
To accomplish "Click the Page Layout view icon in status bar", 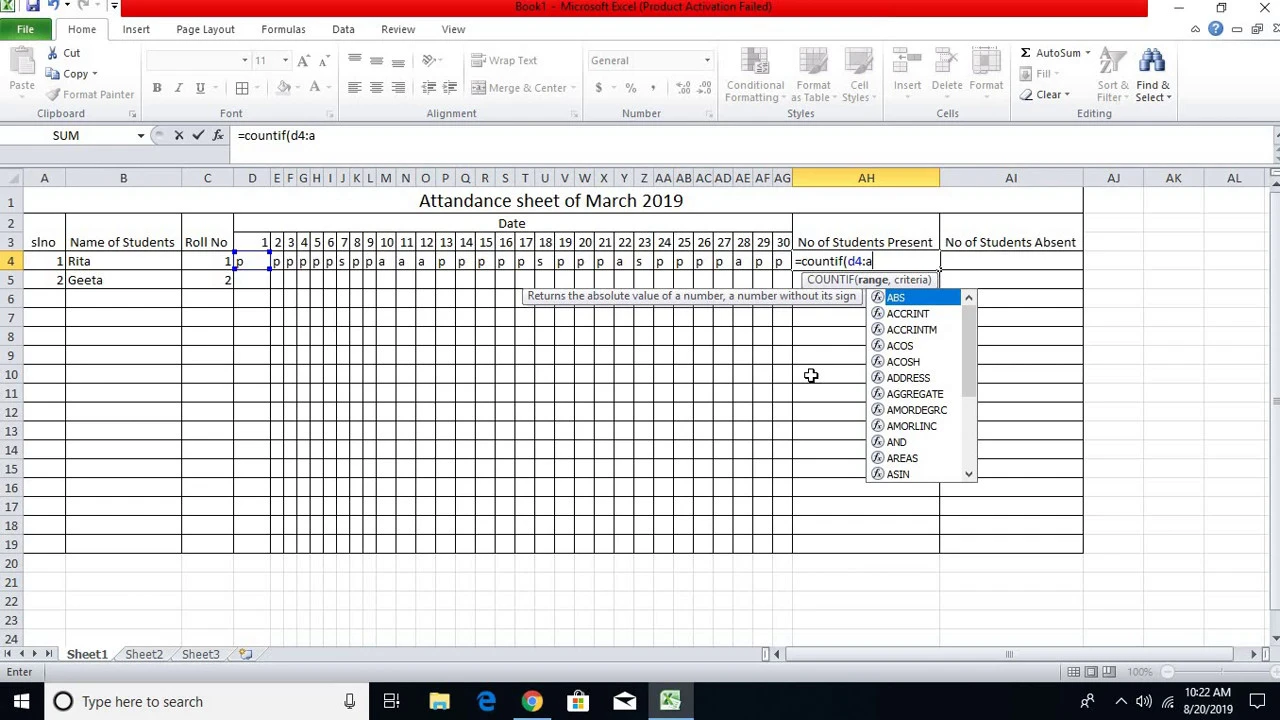I will [1091, 672].
